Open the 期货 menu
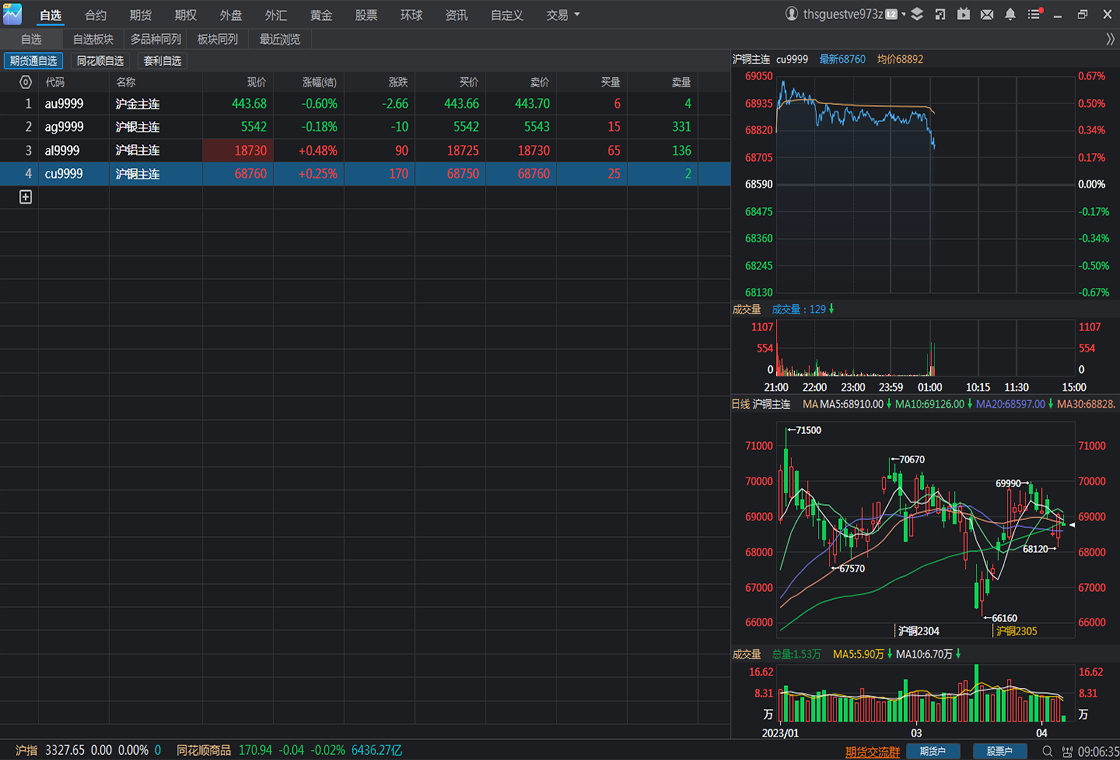This screenshot has height=760, width=1120. [x=141, y=15]
